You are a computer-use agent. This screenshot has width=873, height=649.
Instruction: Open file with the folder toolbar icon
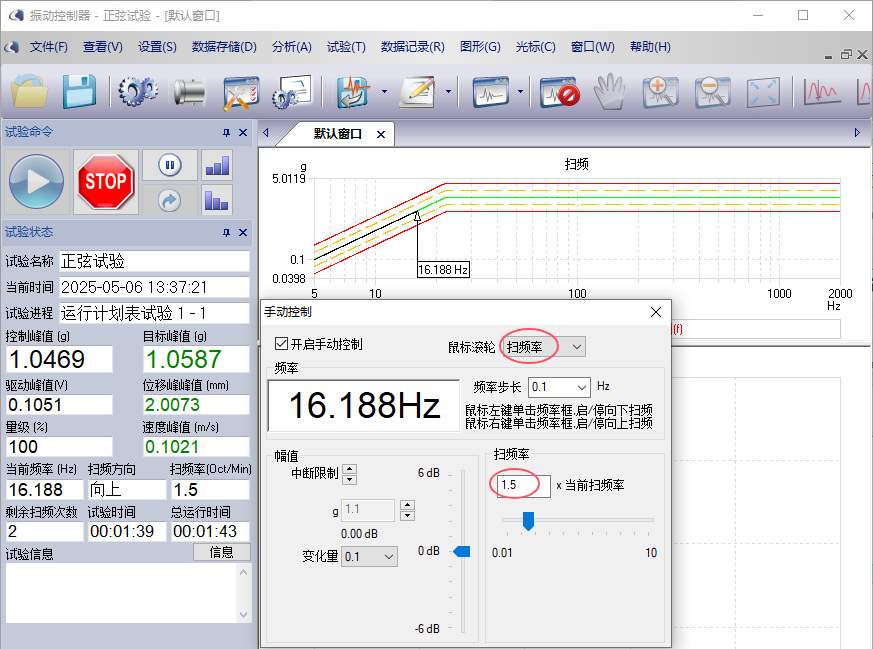click(x=30, y=91)
